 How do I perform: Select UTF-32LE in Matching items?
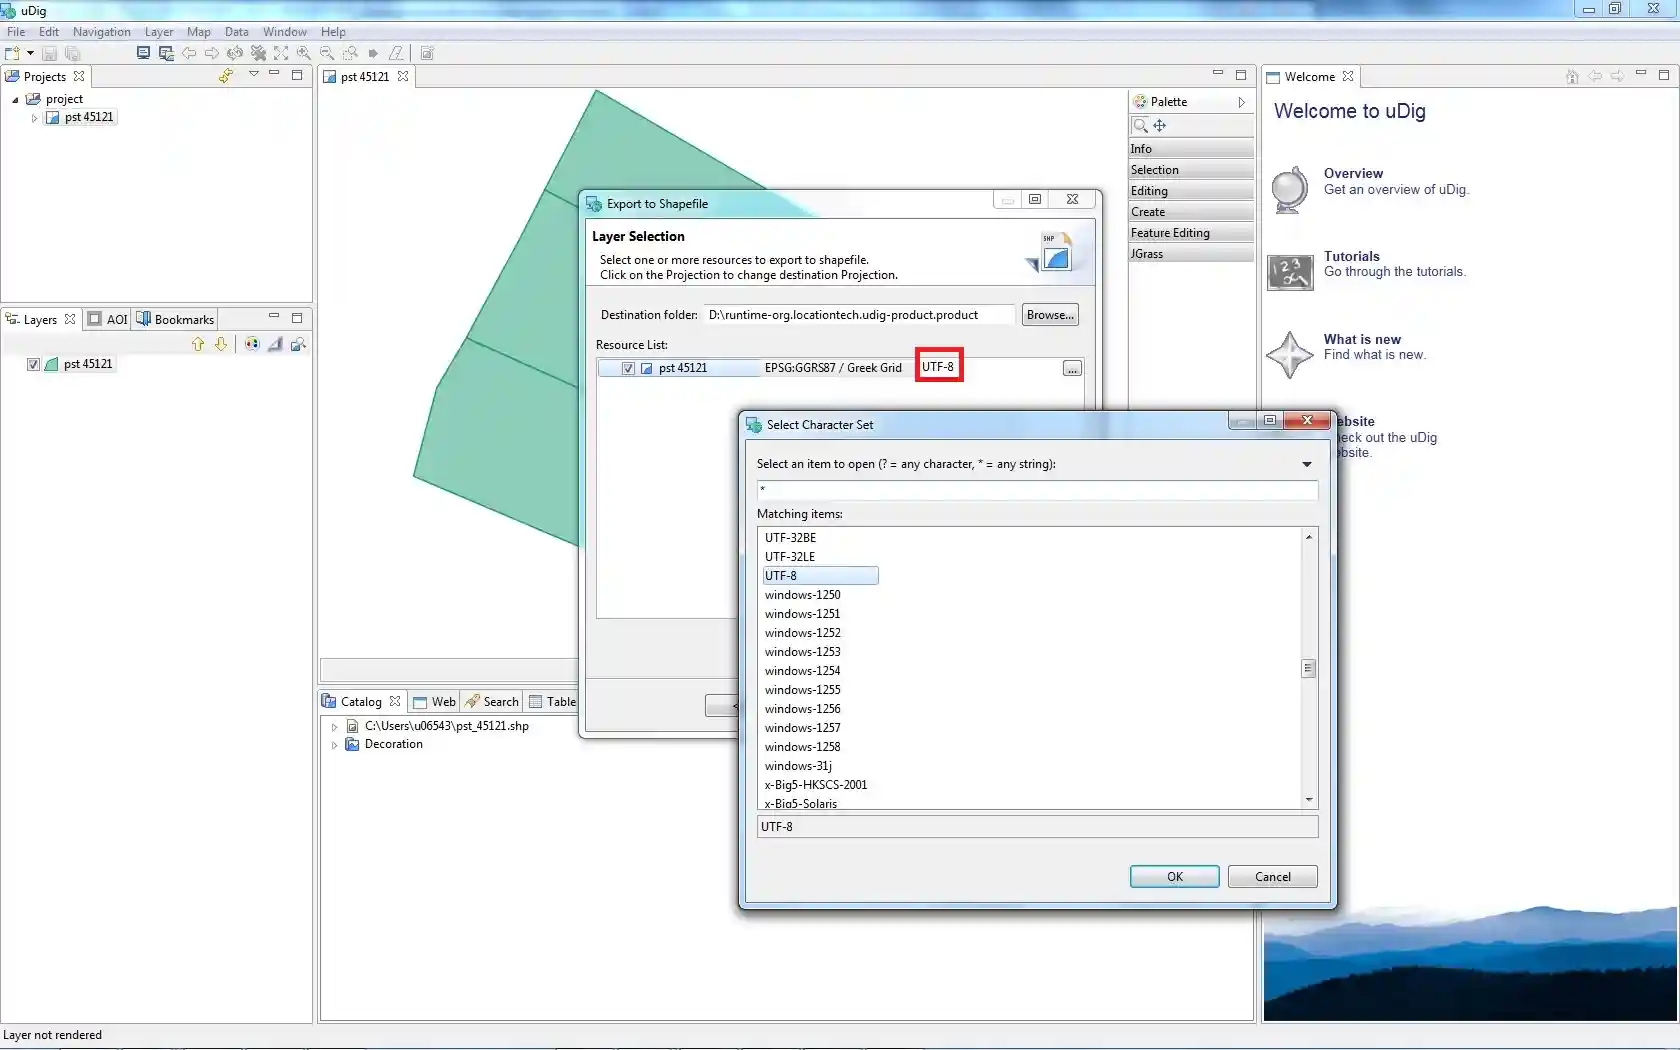[x=790, y=557]
